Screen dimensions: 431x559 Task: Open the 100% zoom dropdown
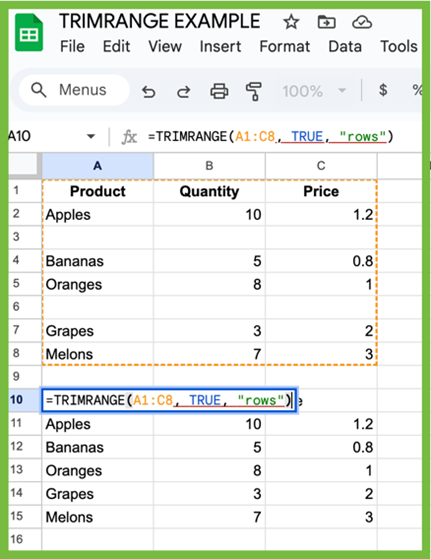tap(314, 91)
